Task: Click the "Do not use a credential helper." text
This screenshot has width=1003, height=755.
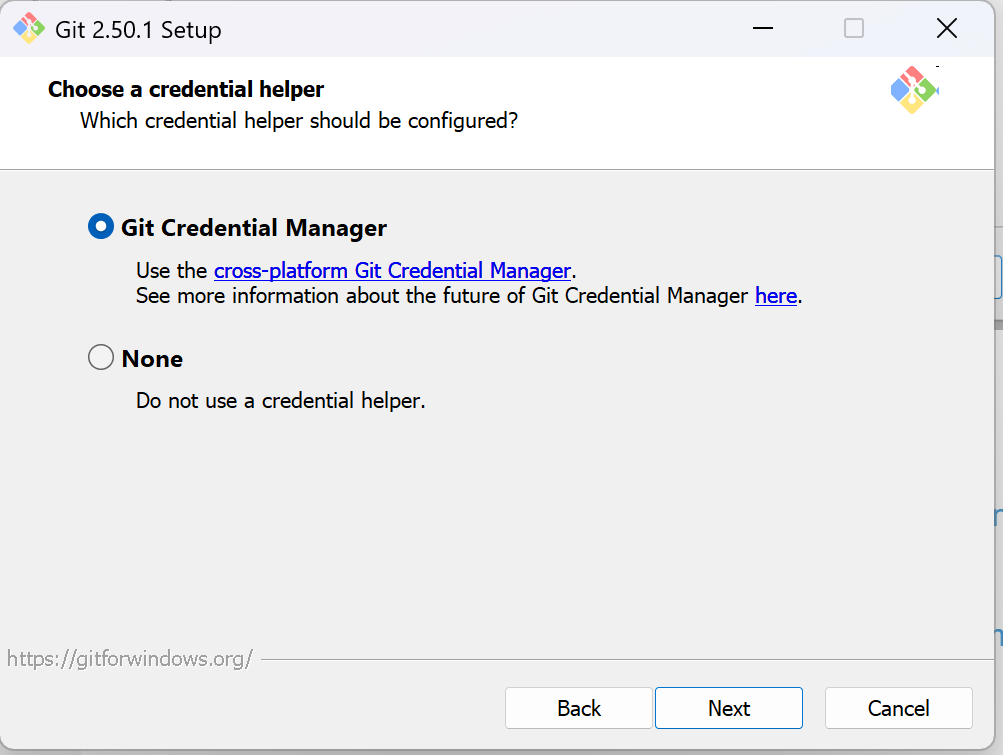Action: (280, 401)
